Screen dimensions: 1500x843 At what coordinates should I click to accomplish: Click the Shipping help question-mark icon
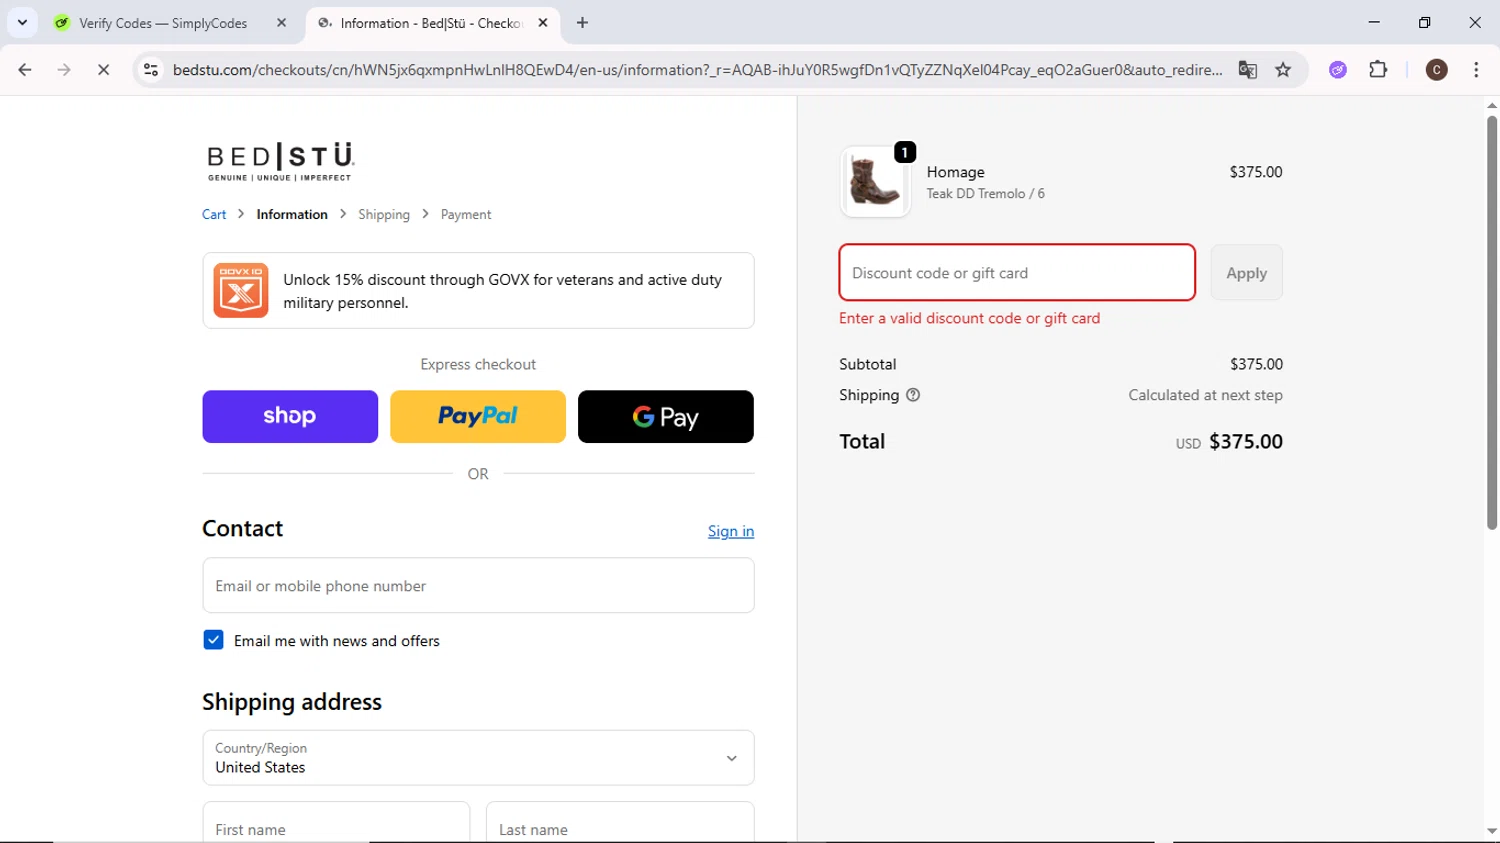[x=913, y=395]
